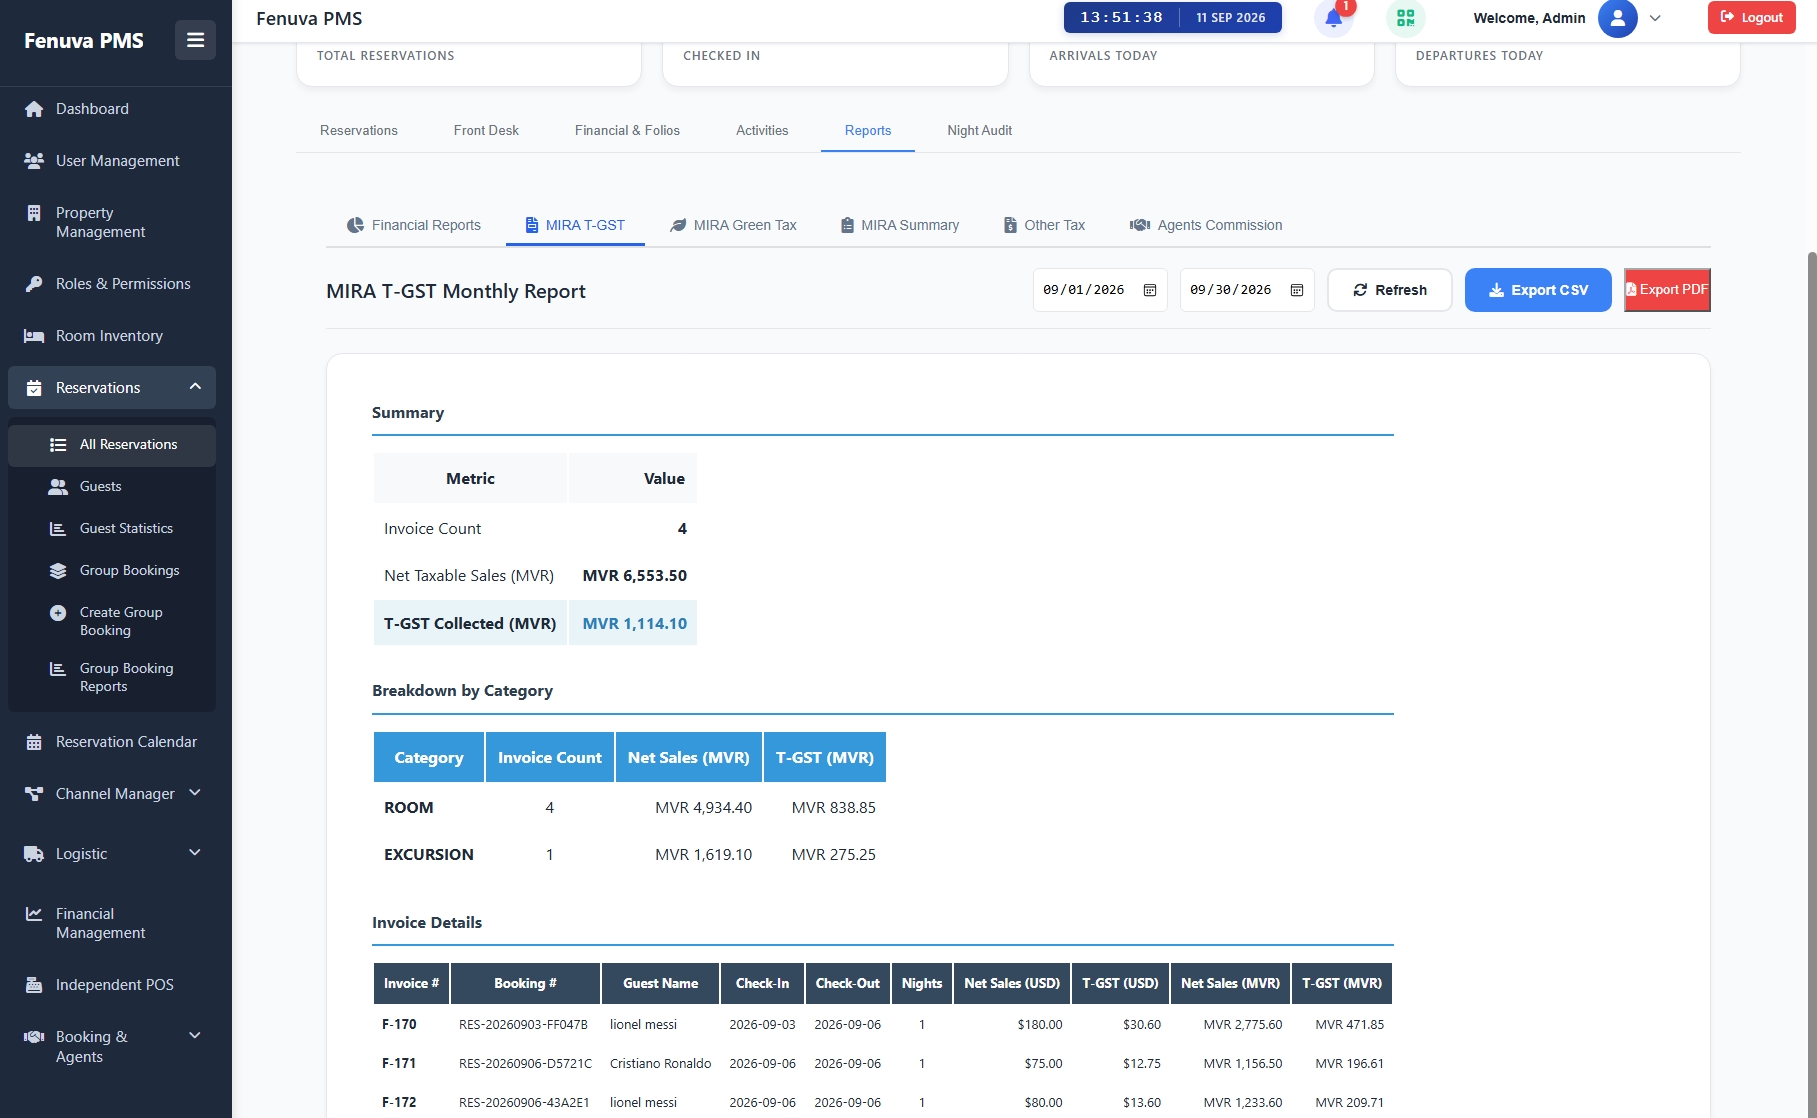Open the Agents Commission sub-tab
Viewport: 1817px width, 1118px height.
[x=1206, y=226]
